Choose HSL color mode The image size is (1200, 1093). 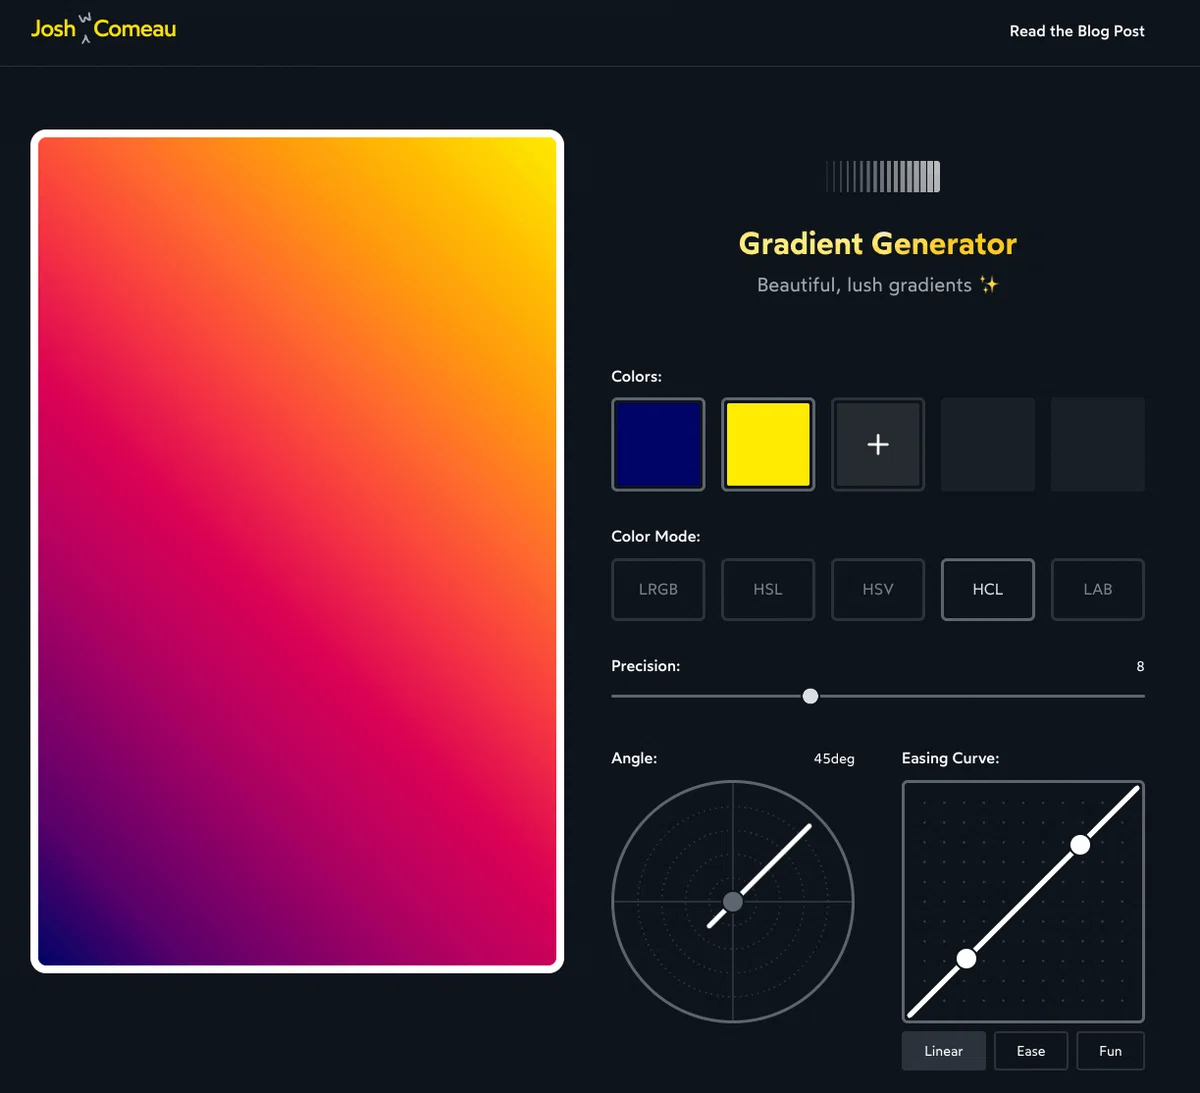coord(768,589)
